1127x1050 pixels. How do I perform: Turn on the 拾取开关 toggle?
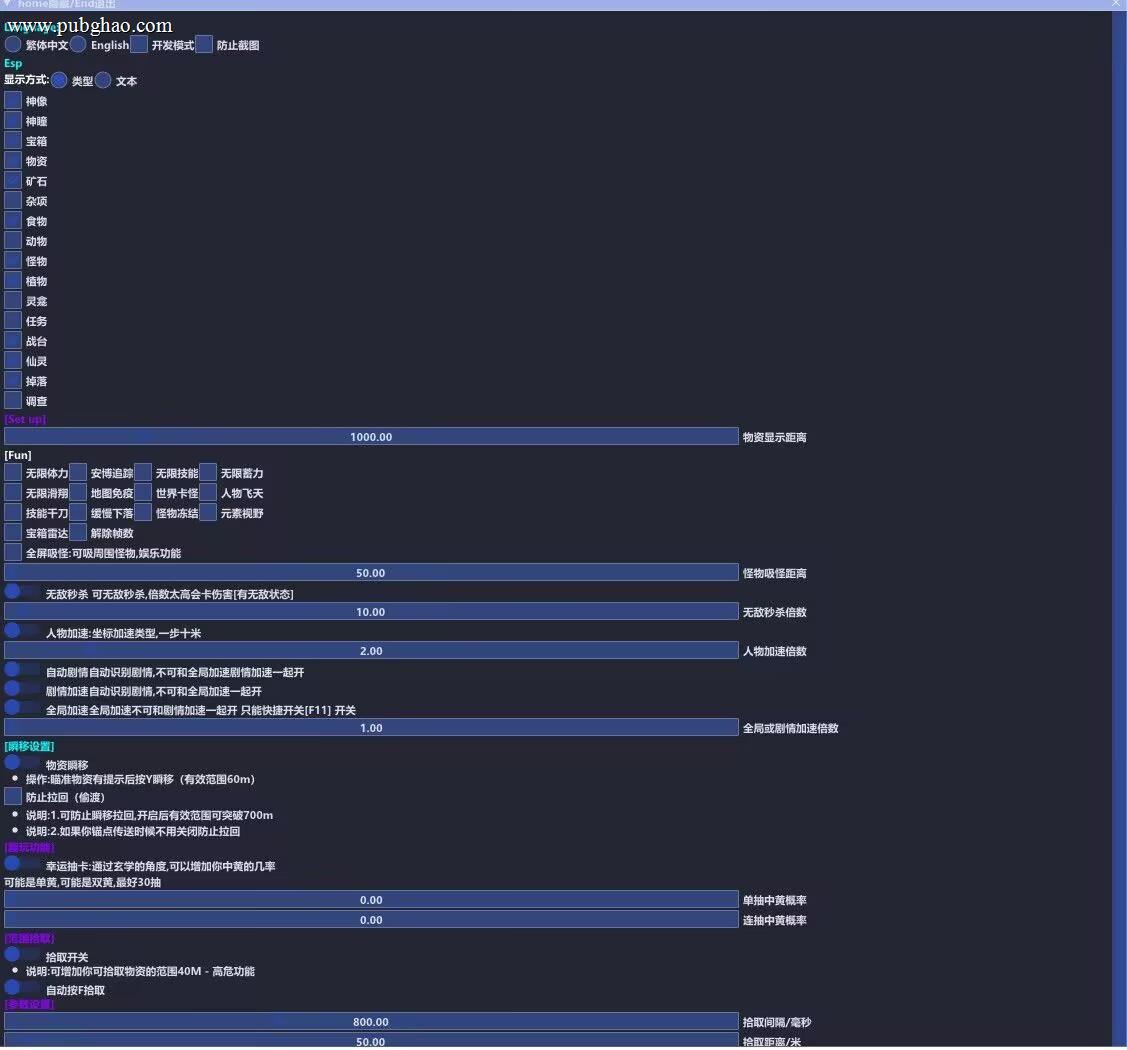(22, 956)
